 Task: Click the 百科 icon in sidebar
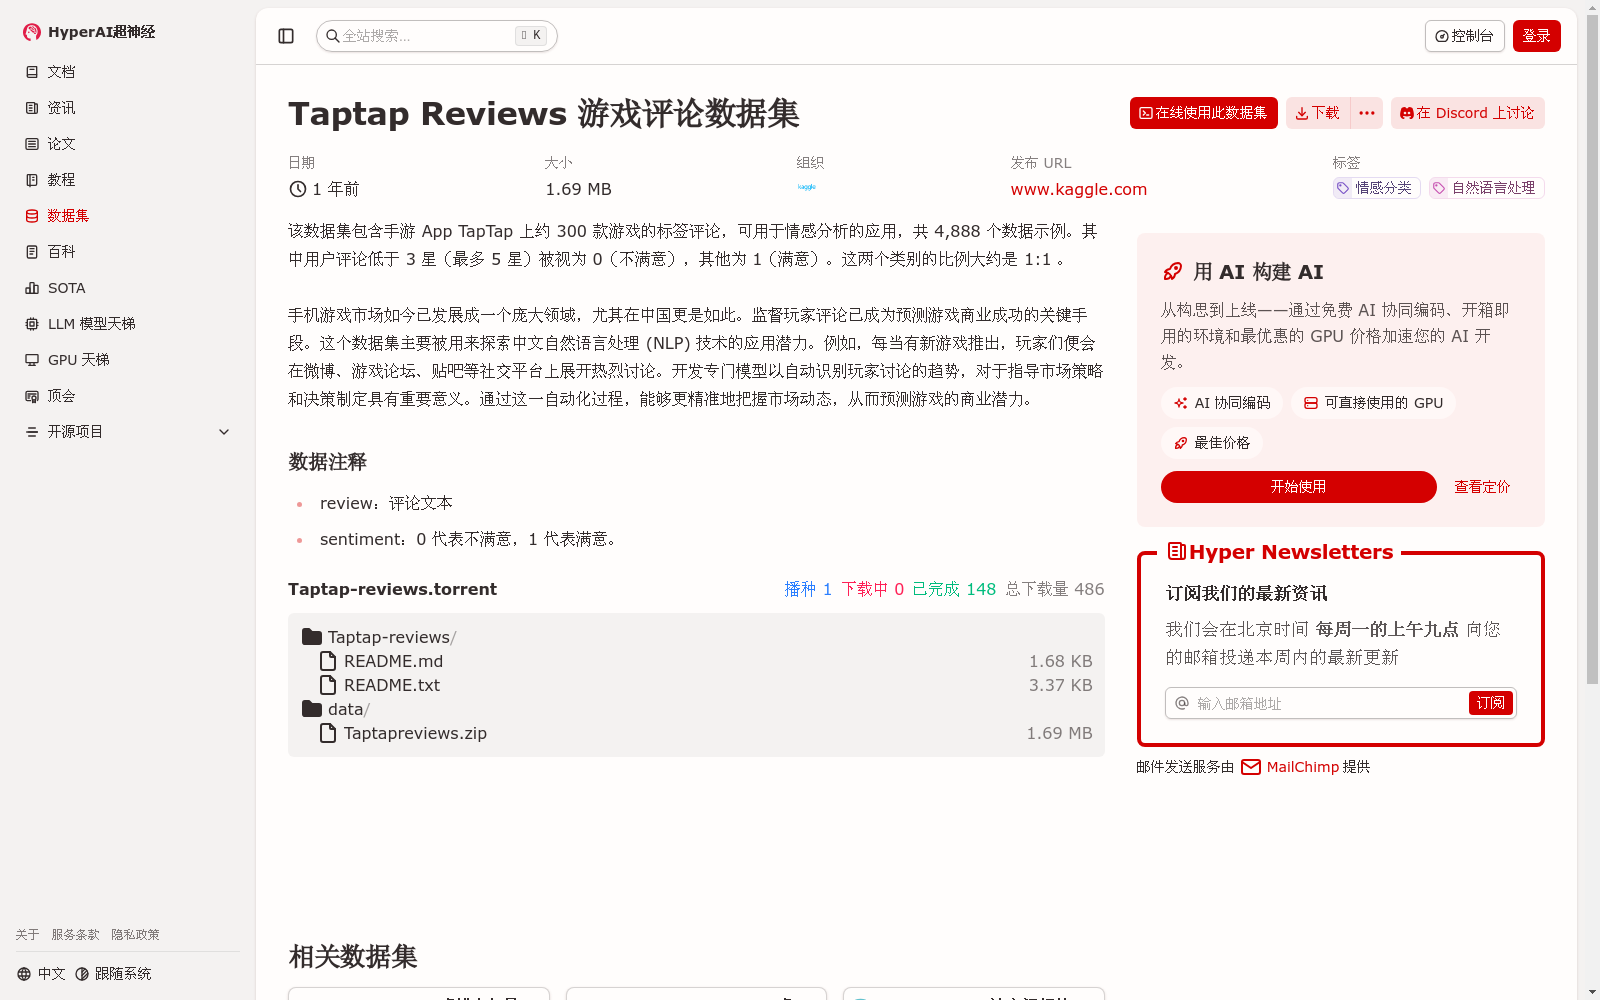(32, 251)
